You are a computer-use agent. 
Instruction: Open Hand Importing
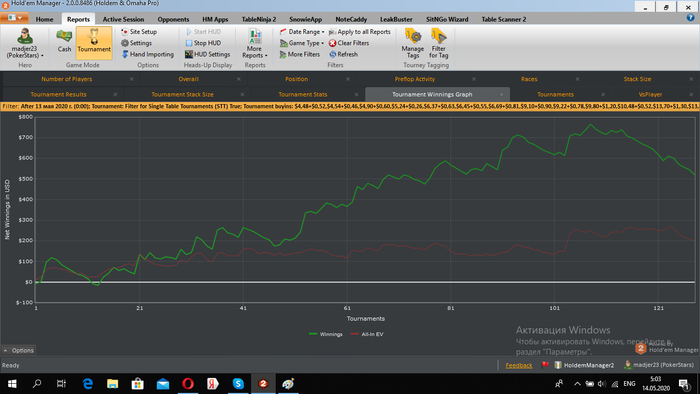(148, 54)
